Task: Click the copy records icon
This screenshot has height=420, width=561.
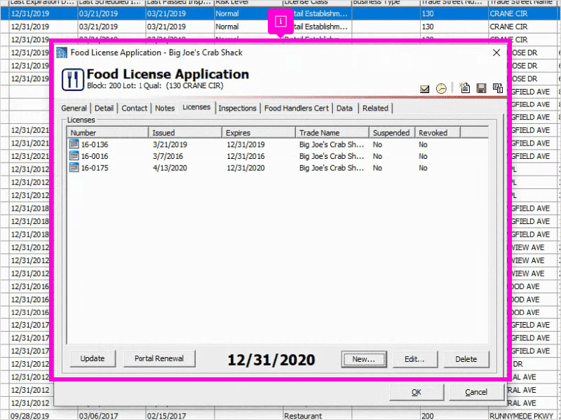Action: [x=498, y=88]
